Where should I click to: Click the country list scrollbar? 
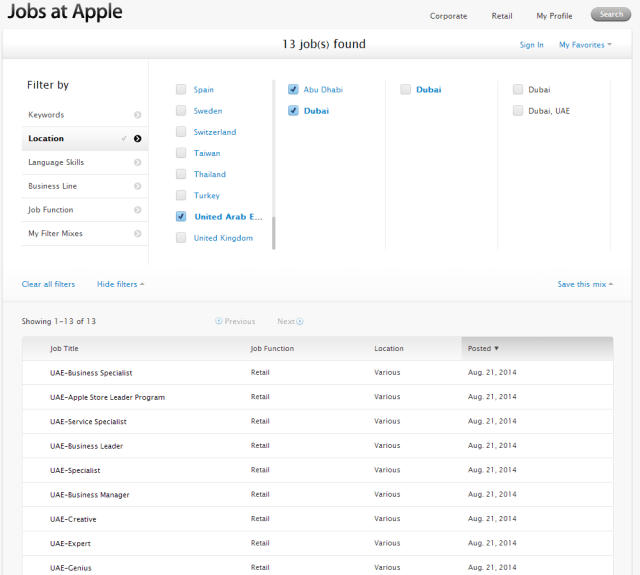click(273, 233)
